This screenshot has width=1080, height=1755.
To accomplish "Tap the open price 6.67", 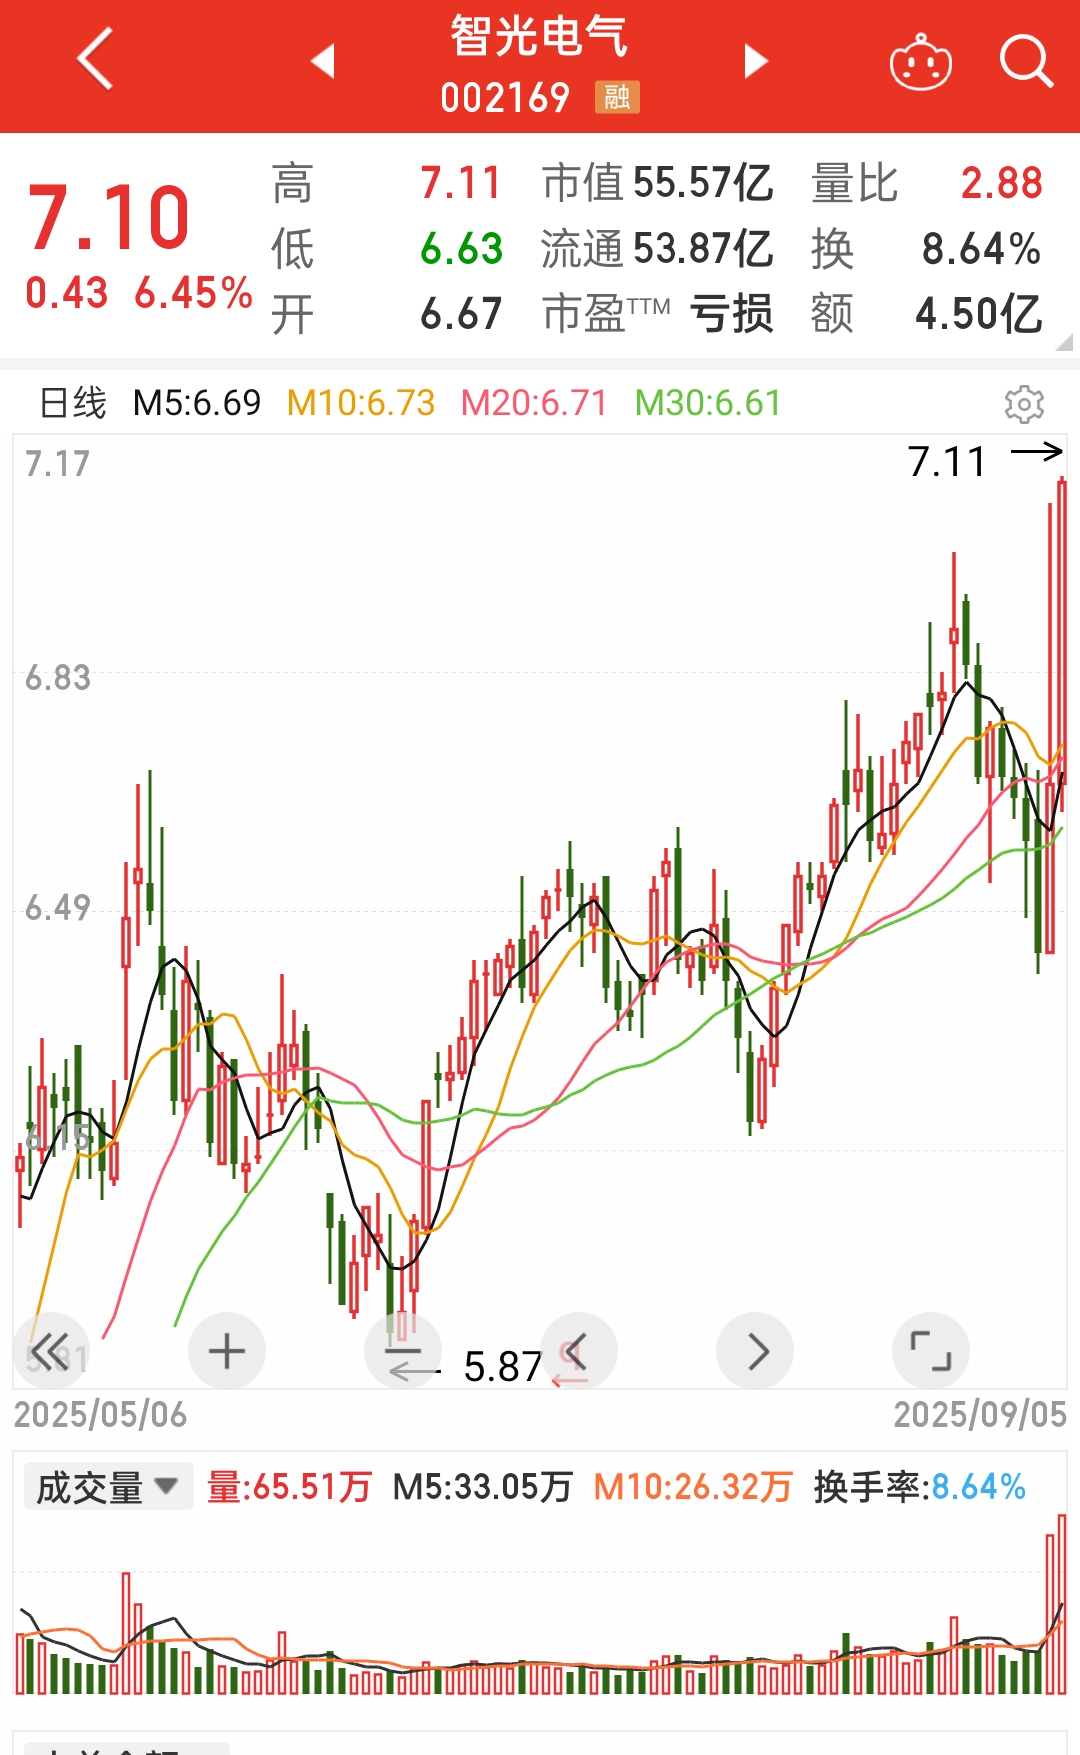I will click(461, 314).
